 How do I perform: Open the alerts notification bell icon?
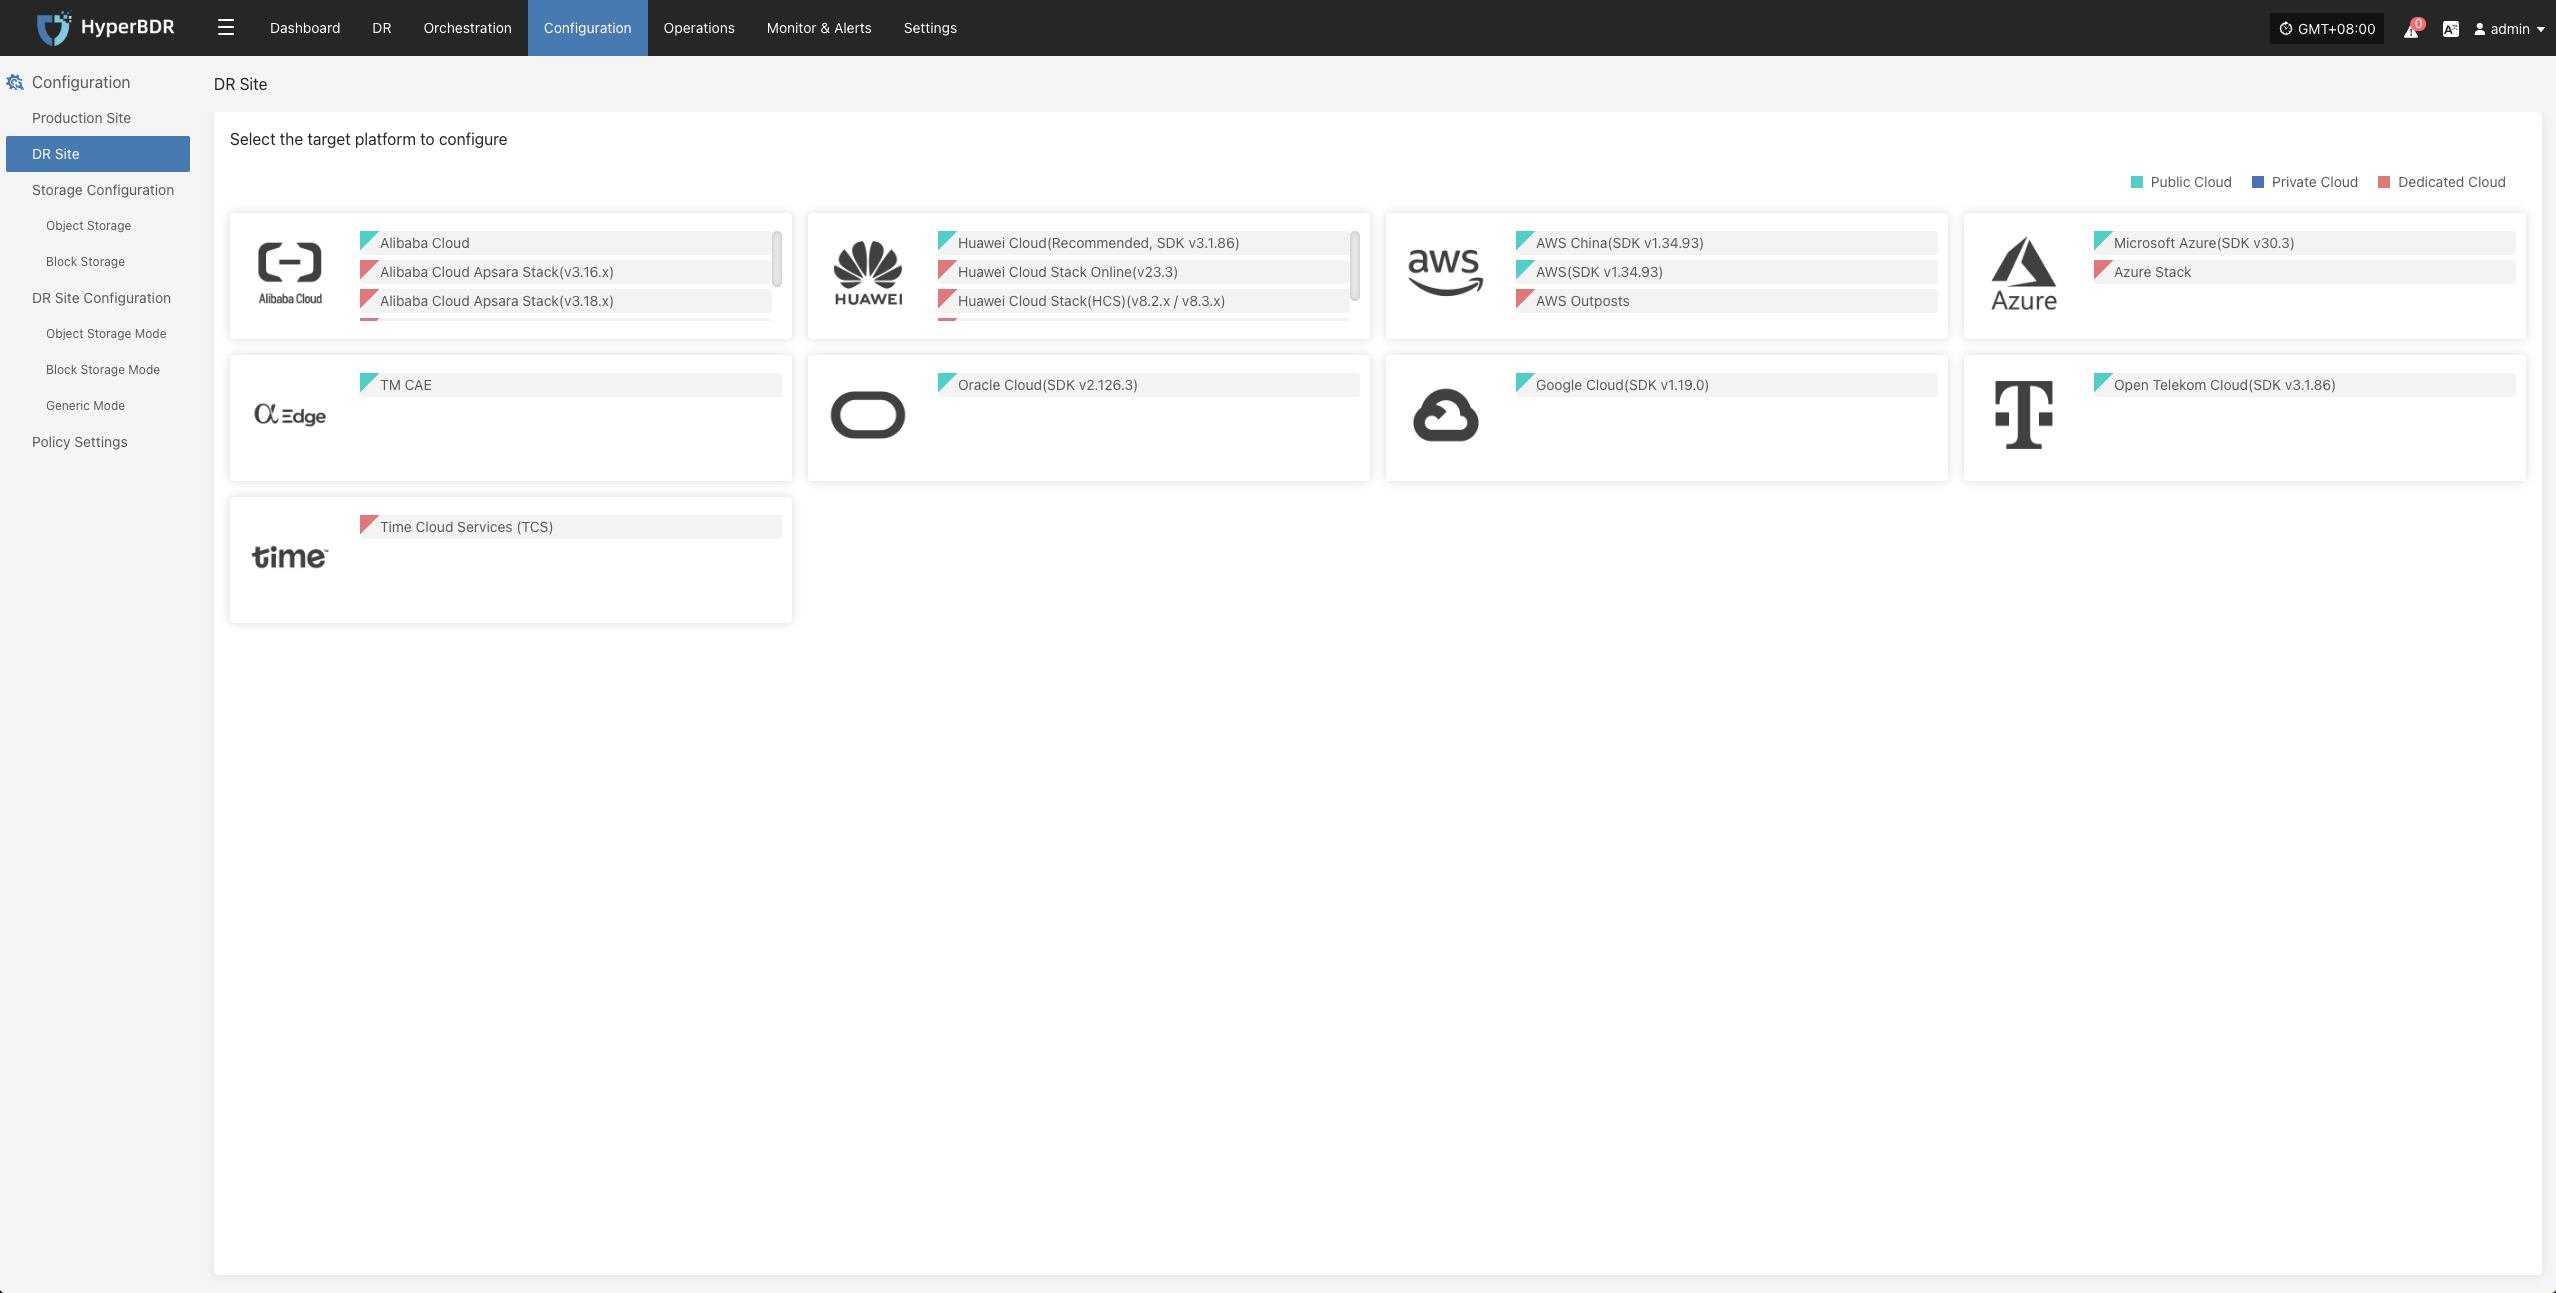click(x=2412, y=29)
